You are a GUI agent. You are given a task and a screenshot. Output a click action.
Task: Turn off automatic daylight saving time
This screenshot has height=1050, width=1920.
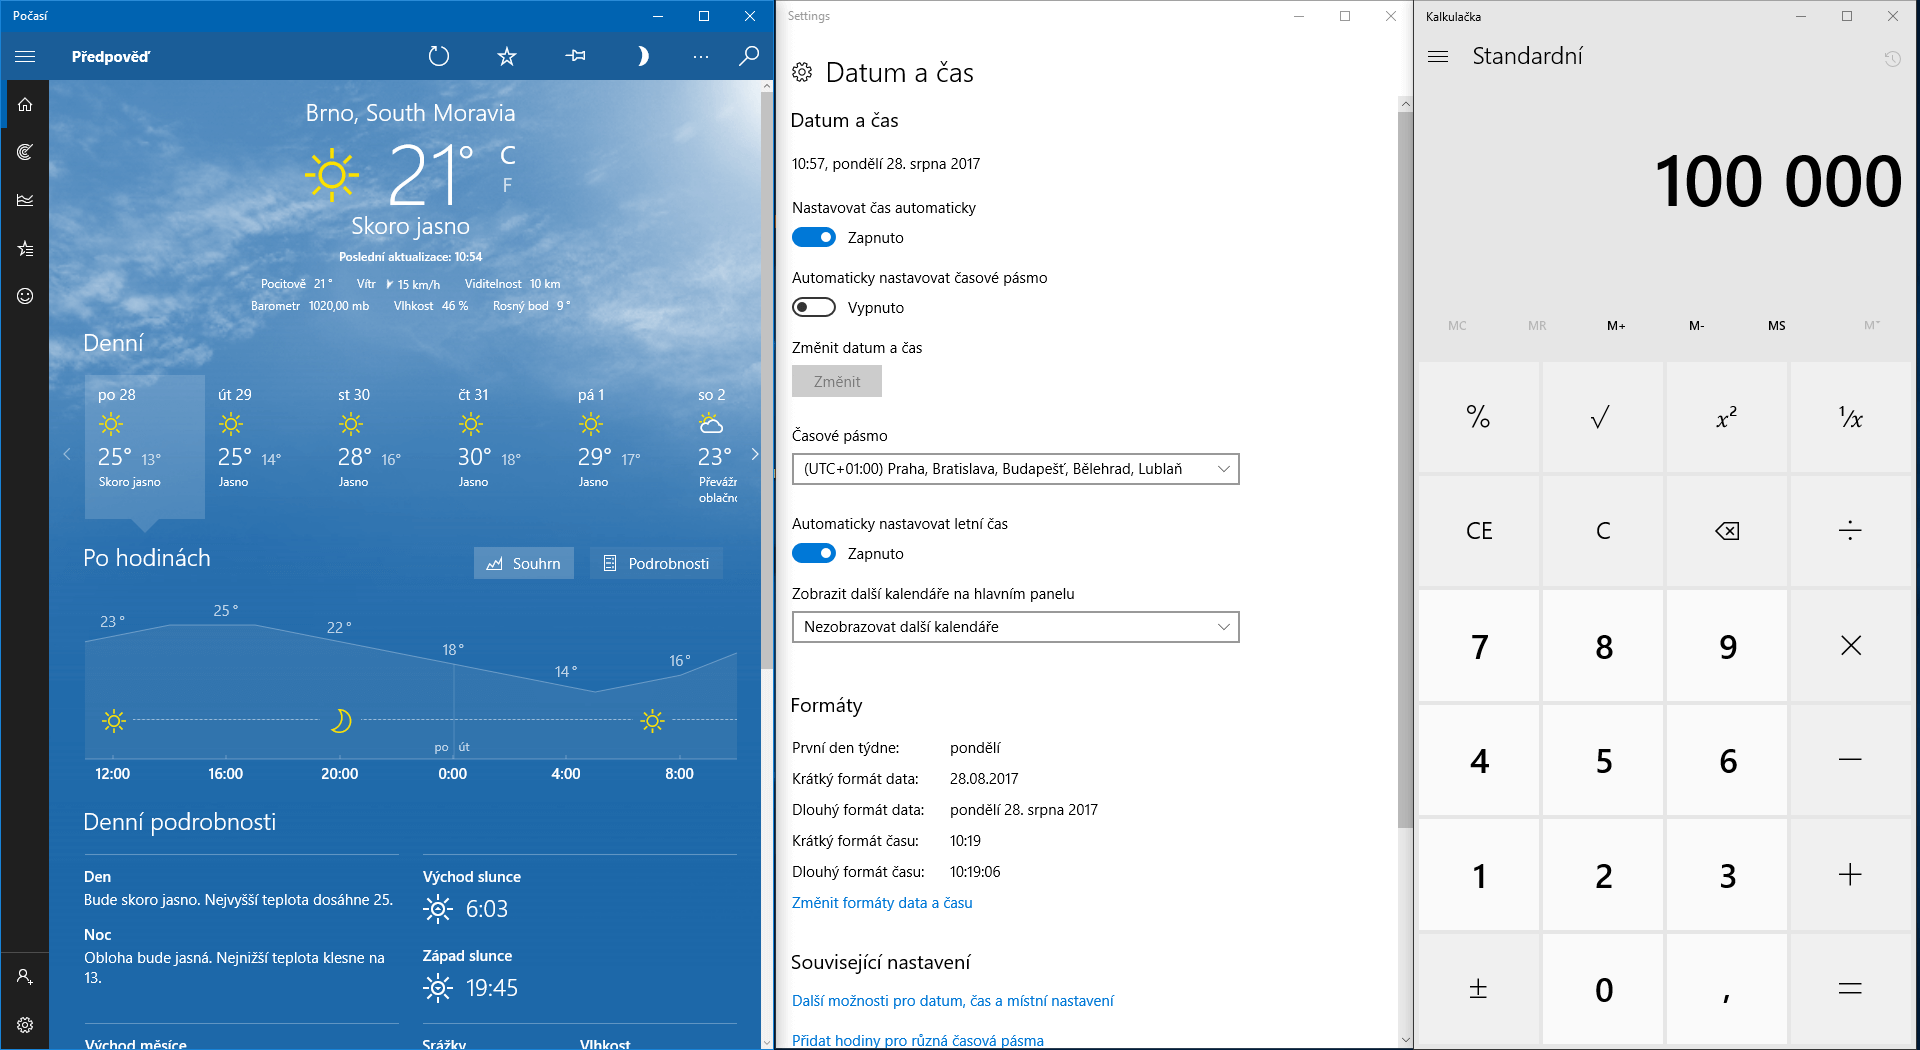(814, 553)
